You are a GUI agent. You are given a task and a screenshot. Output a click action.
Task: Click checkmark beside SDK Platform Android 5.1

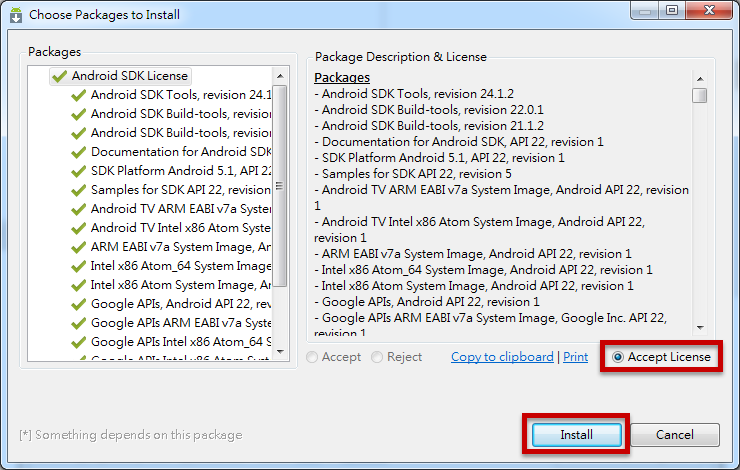point(78,171)
